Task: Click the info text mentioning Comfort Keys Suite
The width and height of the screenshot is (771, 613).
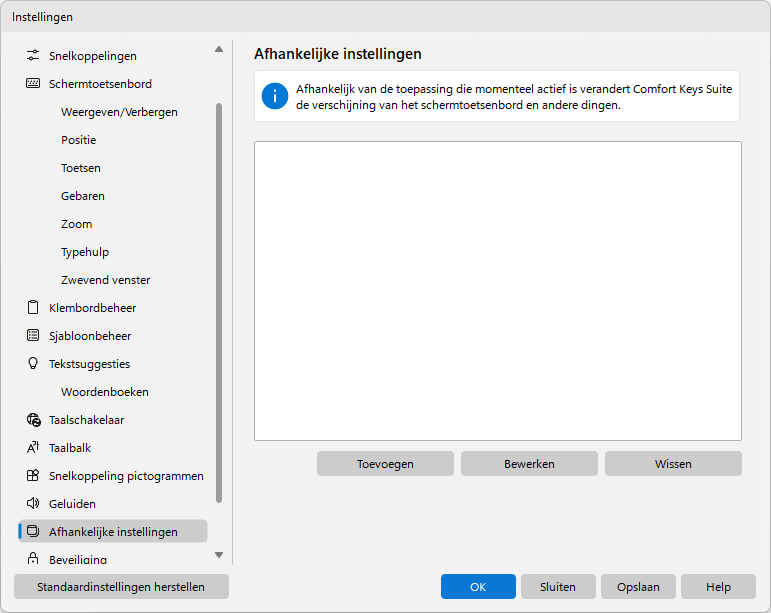Action: (514, 97)
